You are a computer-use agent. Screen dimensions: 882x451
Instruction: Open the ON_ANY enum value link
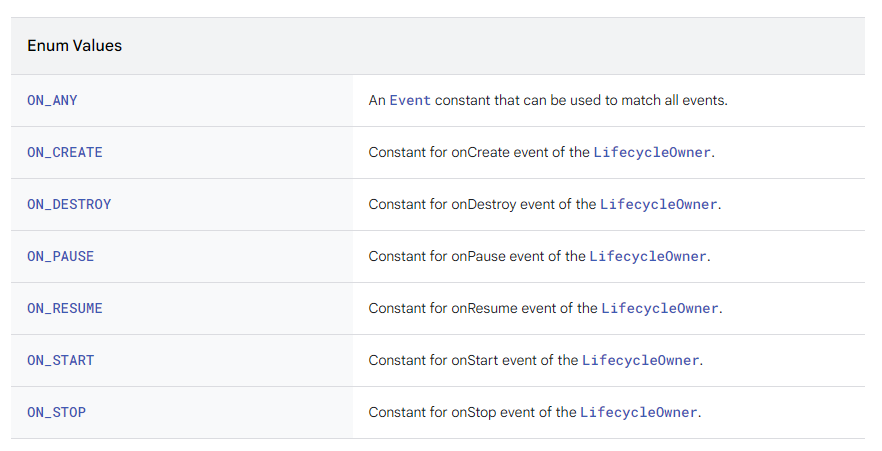coord(53,101)
